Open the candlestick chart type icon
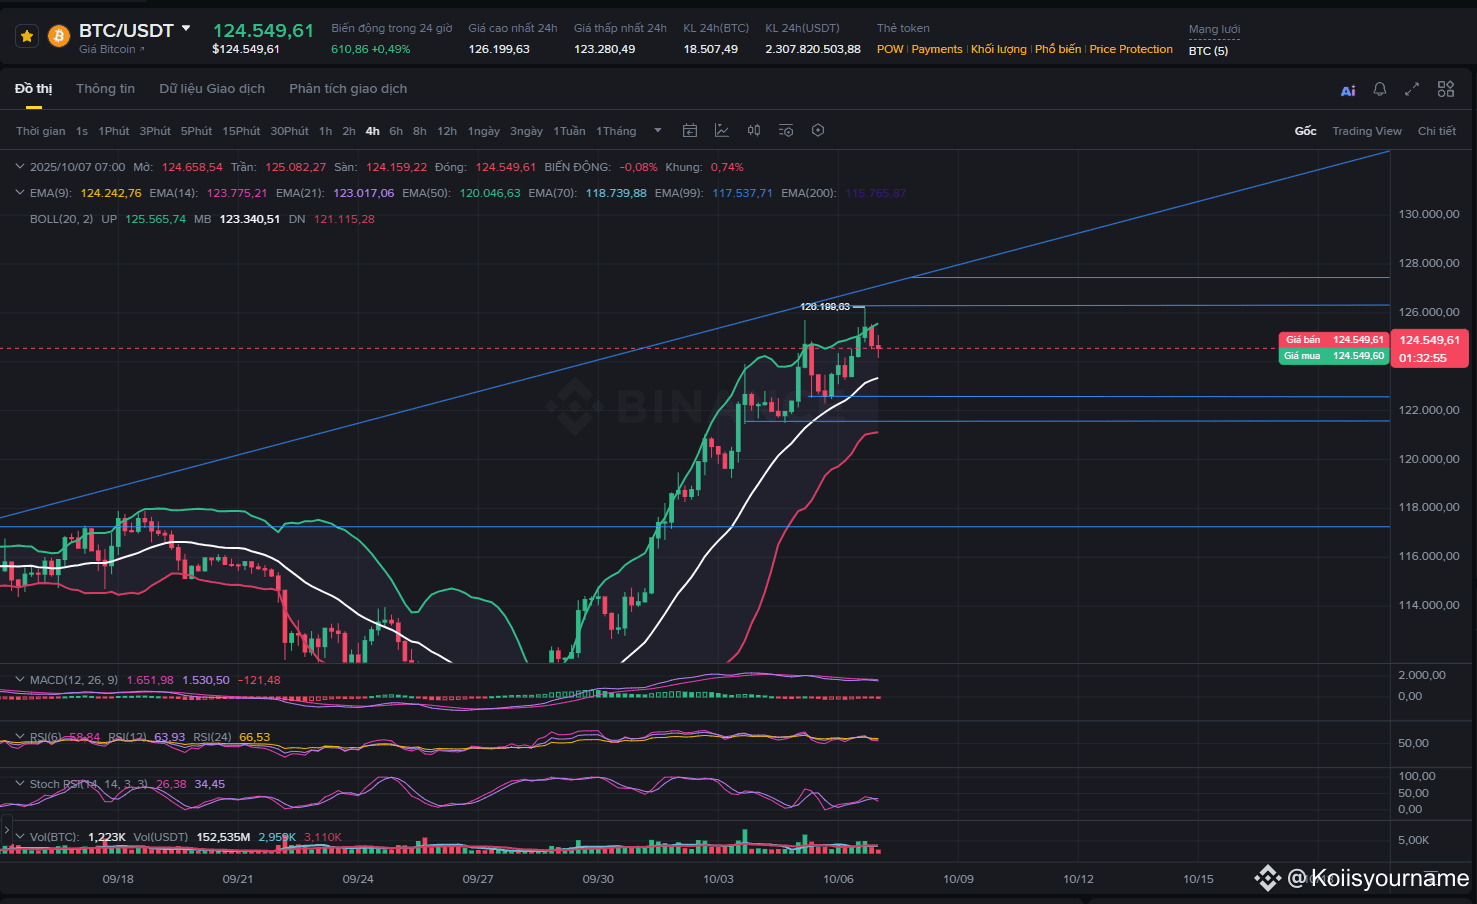This screenshot has height=904, width=1477. (x=754, y=130)
